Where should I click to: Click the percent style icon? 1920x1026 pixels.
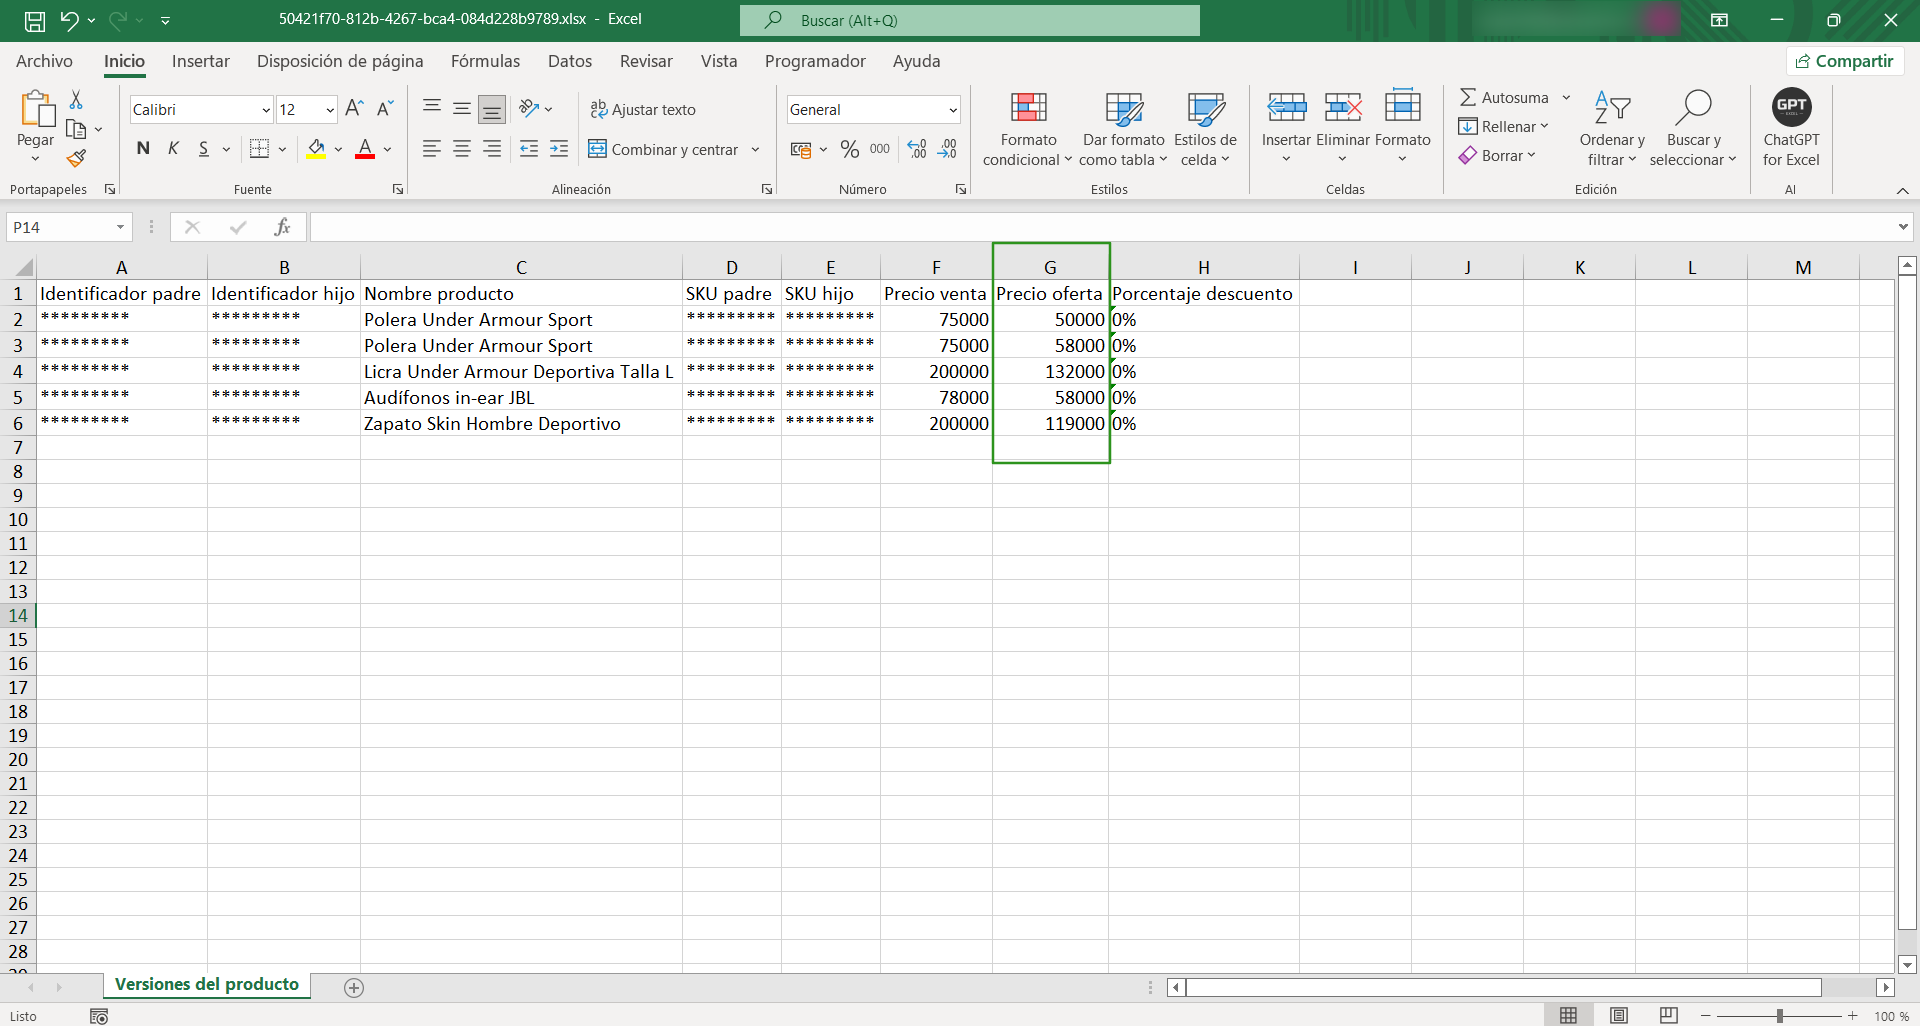coord(850,149)
